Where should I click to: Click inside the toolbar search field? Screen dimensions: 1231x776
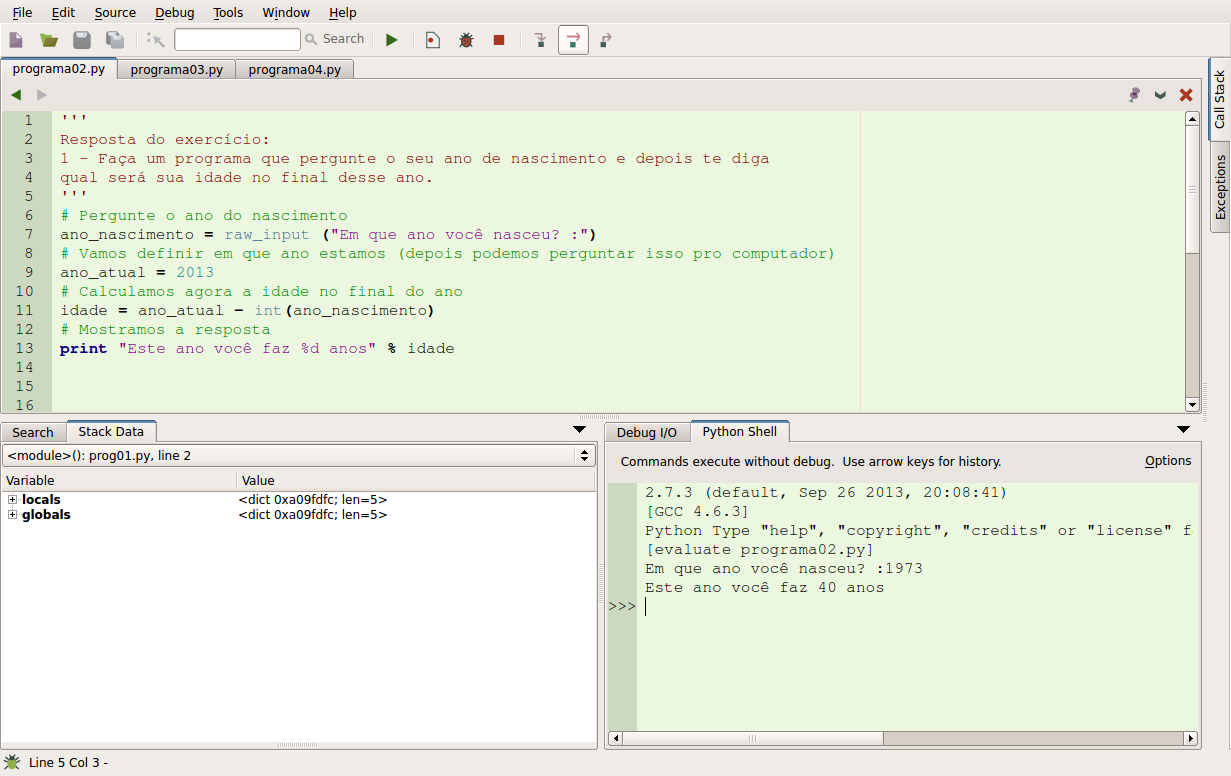pyautogui.click(x=236, y=39)
